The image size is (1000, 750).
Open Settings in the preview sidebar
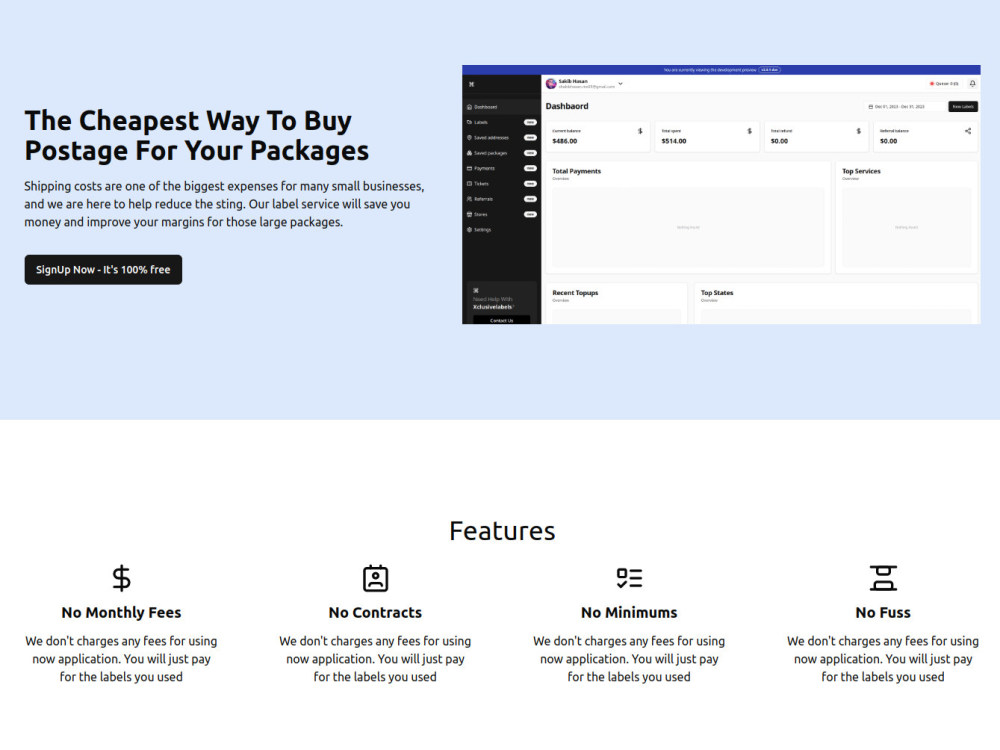tap(501, 230)
